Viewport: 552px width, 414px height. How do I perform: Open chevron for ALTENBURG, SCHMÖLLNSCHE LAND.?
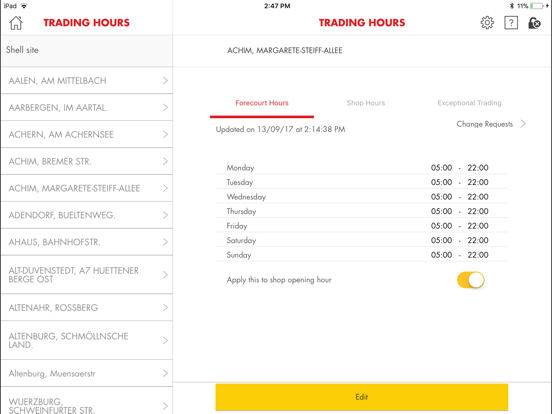(165, 340)
